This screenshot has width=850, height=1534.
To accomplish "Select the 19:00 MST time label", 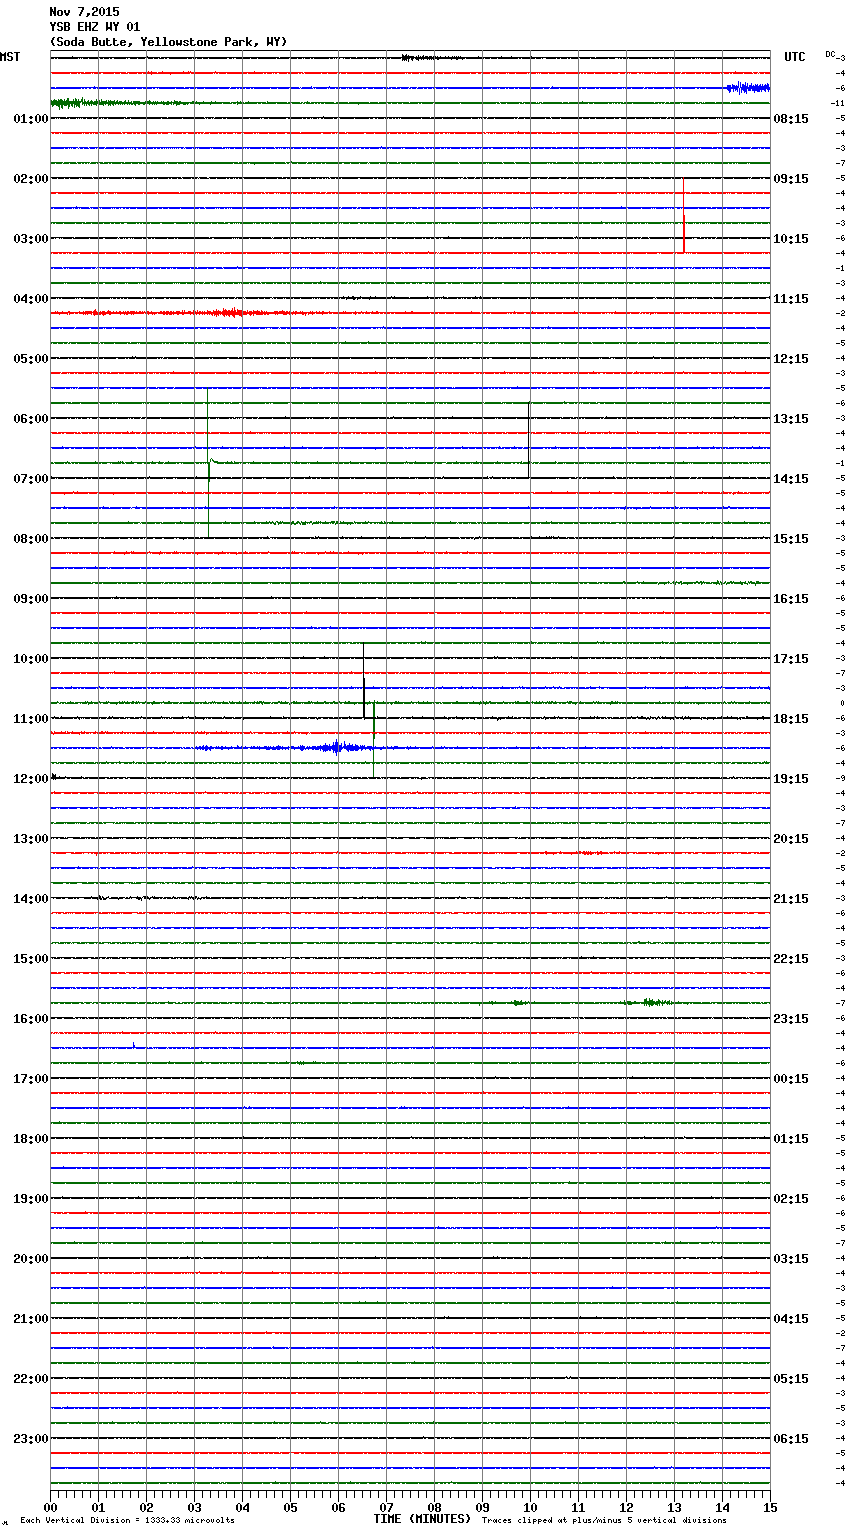I will [31, 1199].
